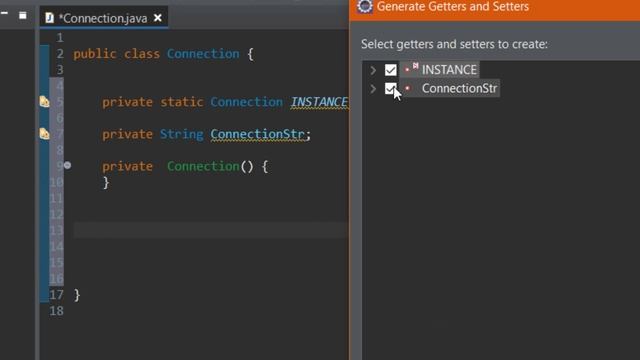
Task: Click the Connection constructor name on line 9
Action: [x=203, y=166]
